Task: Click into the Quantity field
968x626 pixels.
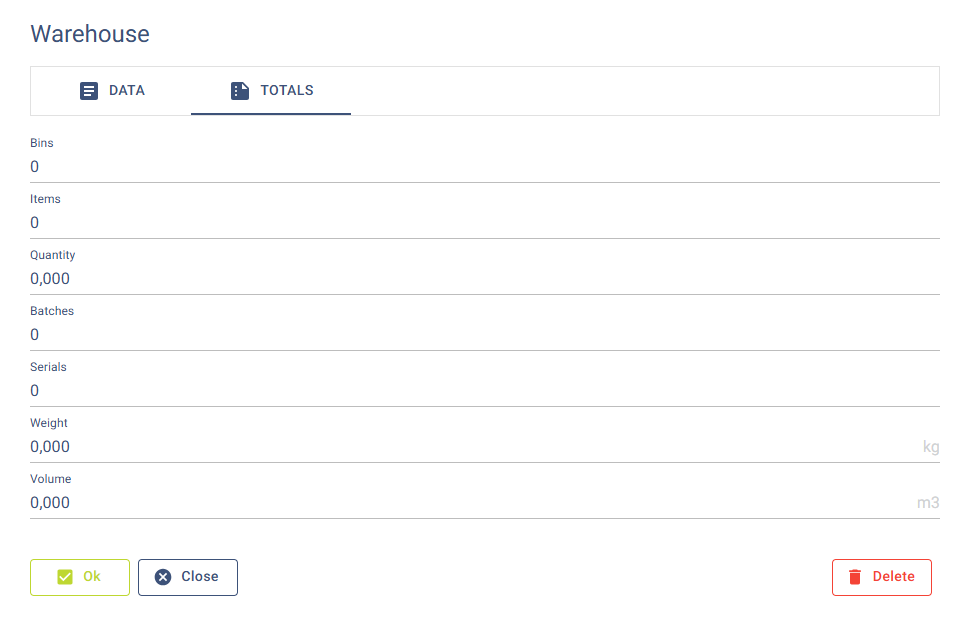Action: point(484,279)
